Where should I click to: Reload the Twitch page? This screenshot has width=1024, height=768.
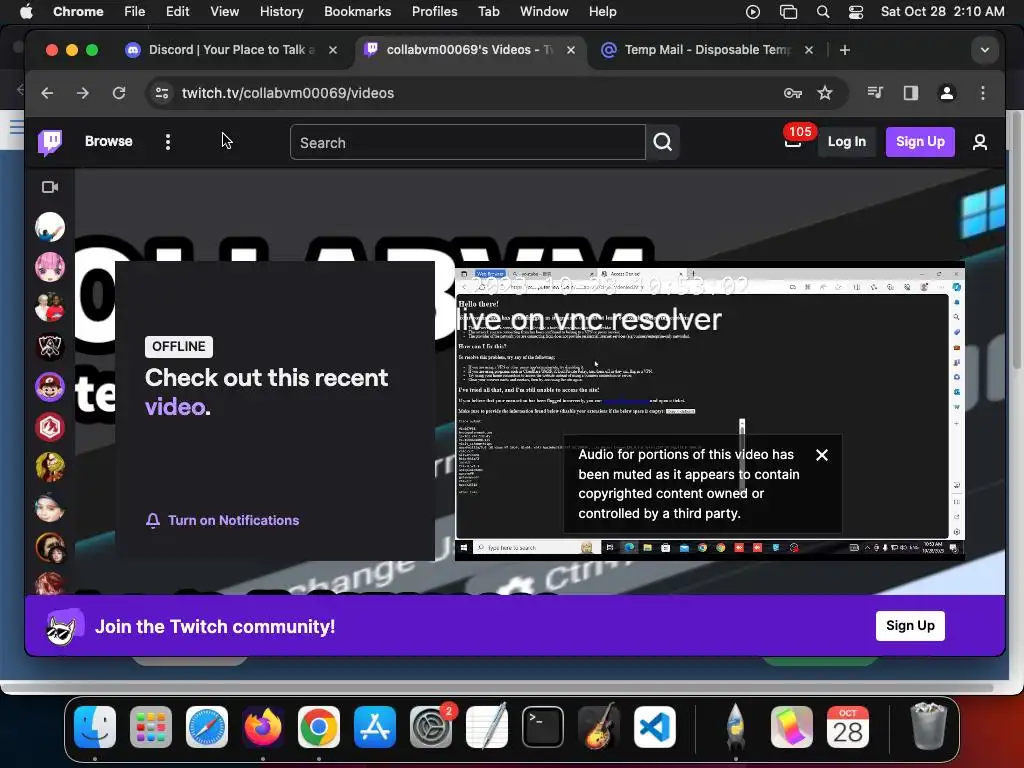click(119, 93)
